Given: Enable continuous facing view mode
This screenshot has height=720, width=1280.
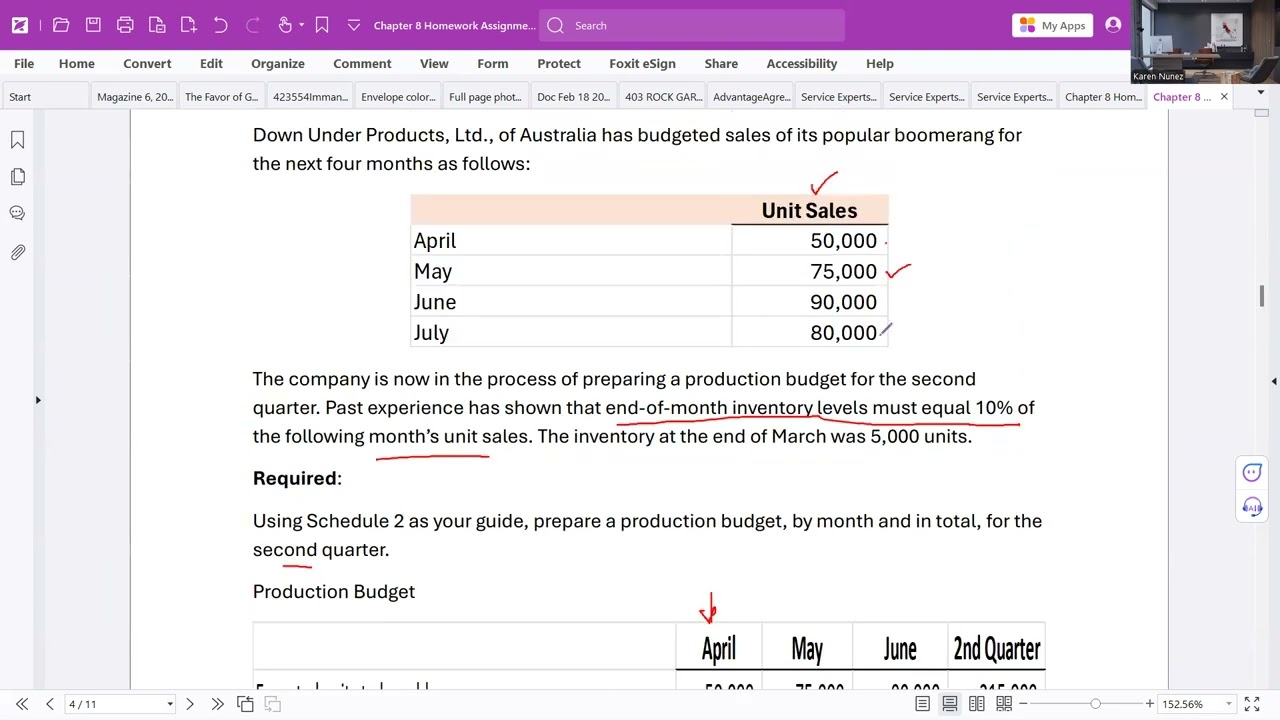Looking at the screenshot, I should pos(1004,704).
